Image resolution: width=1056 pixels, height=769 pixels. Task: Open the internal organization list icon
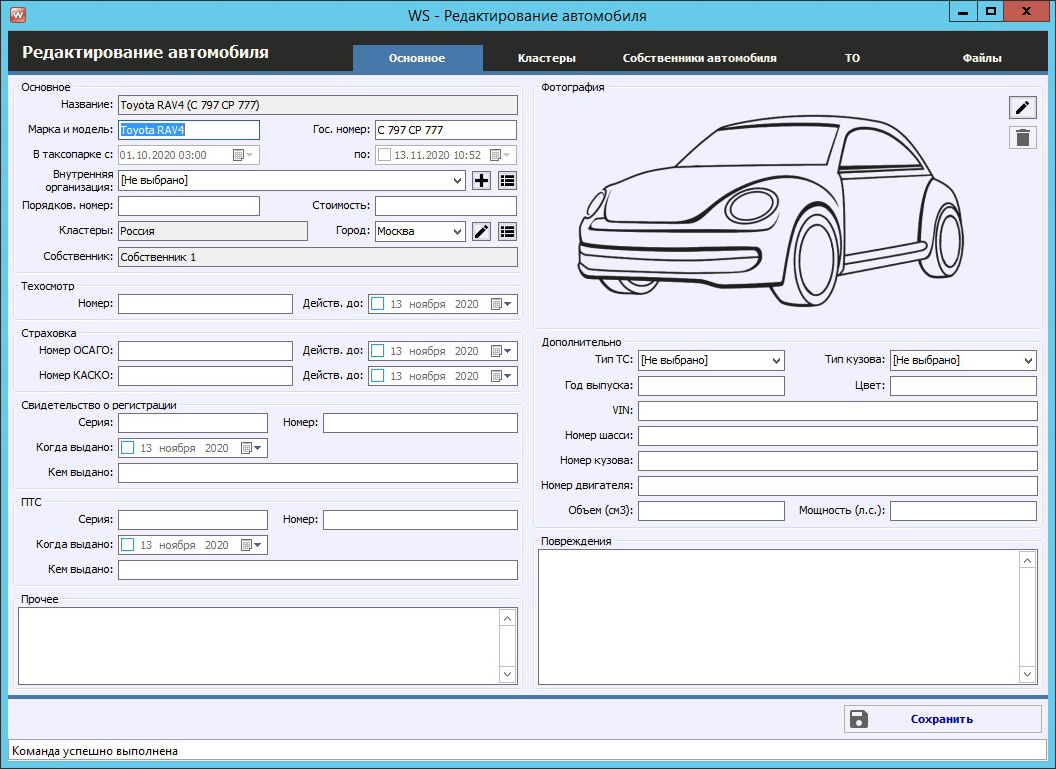click(x=507, y=181)
